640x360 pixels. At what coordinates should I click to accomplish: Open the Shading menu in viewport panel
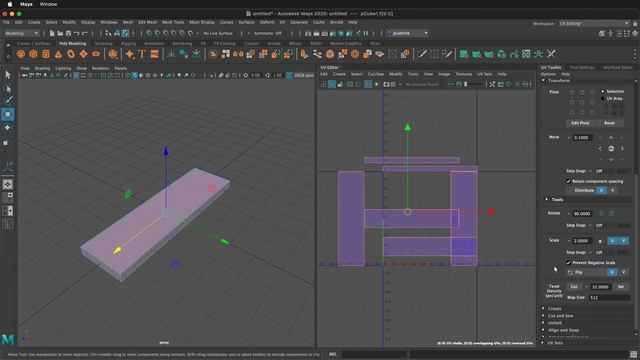(x=42, y=69)
